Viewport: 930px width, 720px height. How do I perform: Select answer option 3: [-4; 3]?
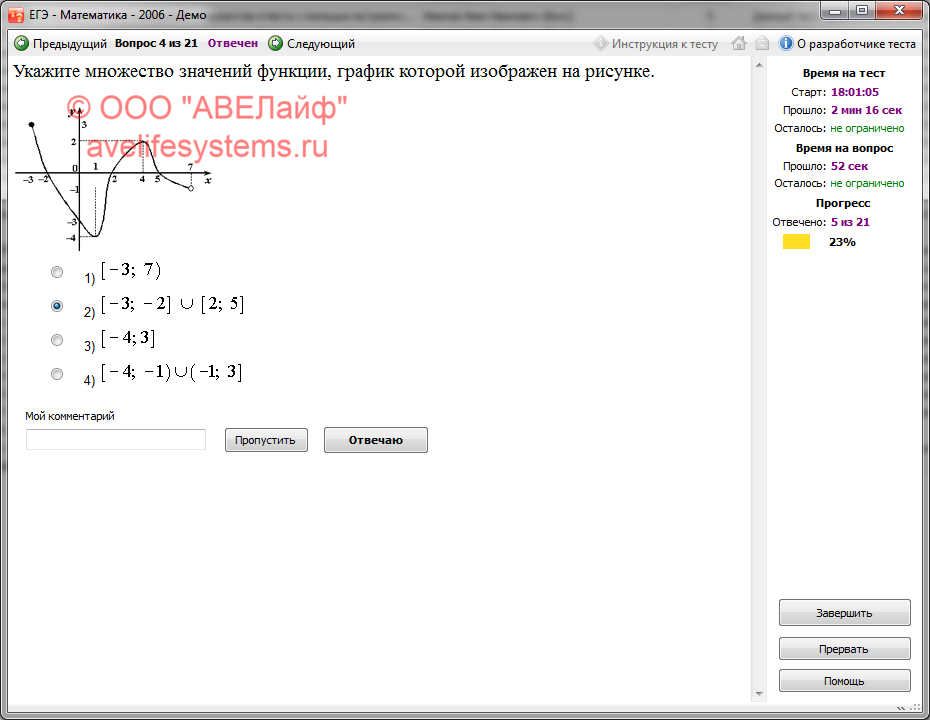[x=57, y=340]
